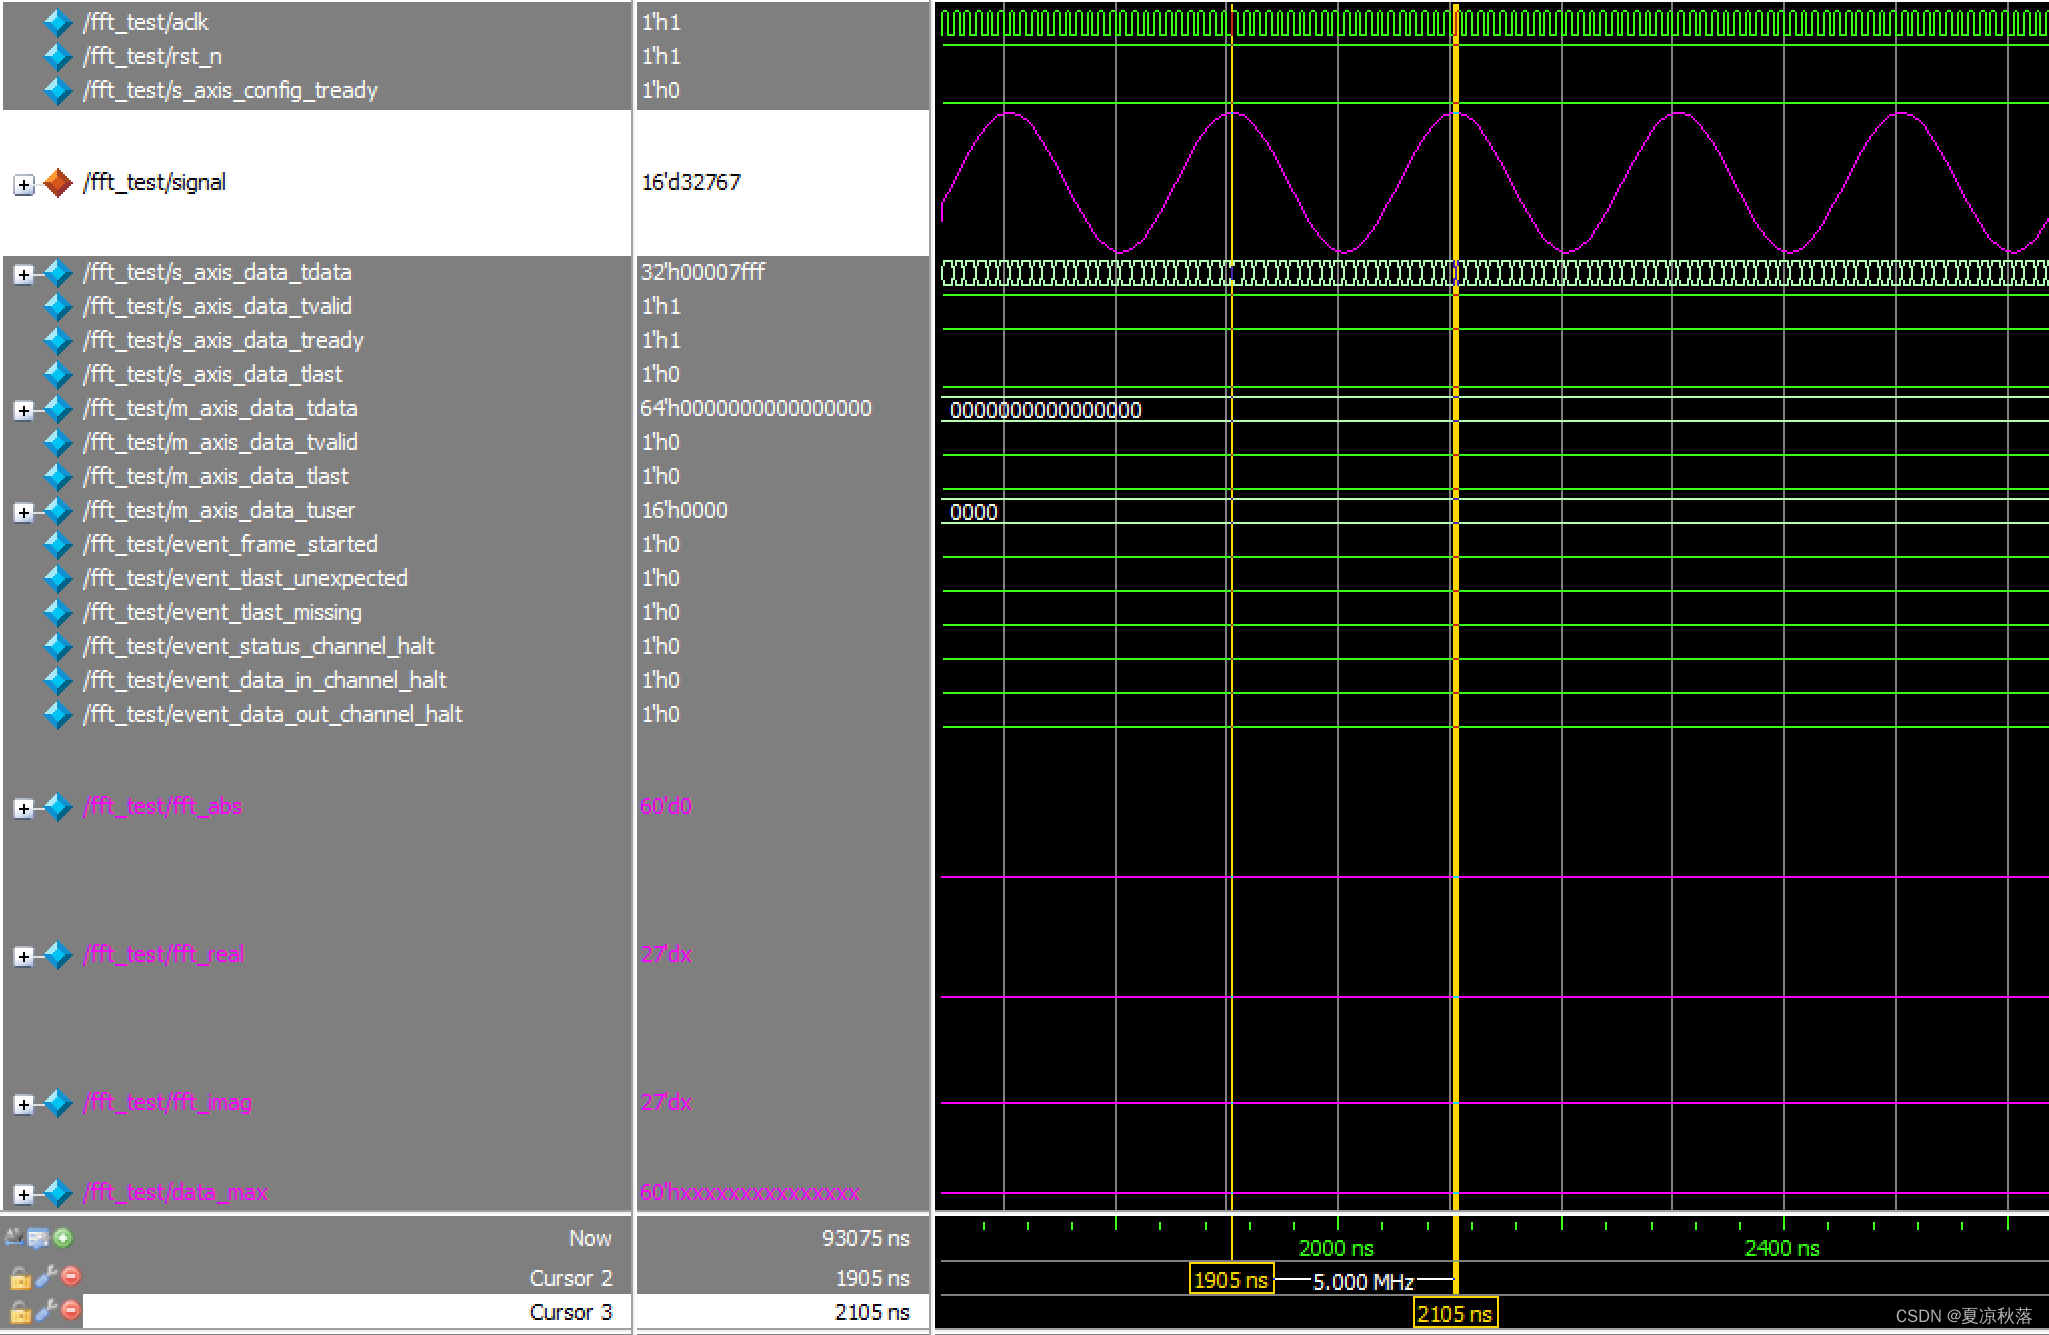Click the 60'hxxxxxxxxxxxxxxx value of data_max
Viewport: 2049px width, 1335px height.
750,1192
